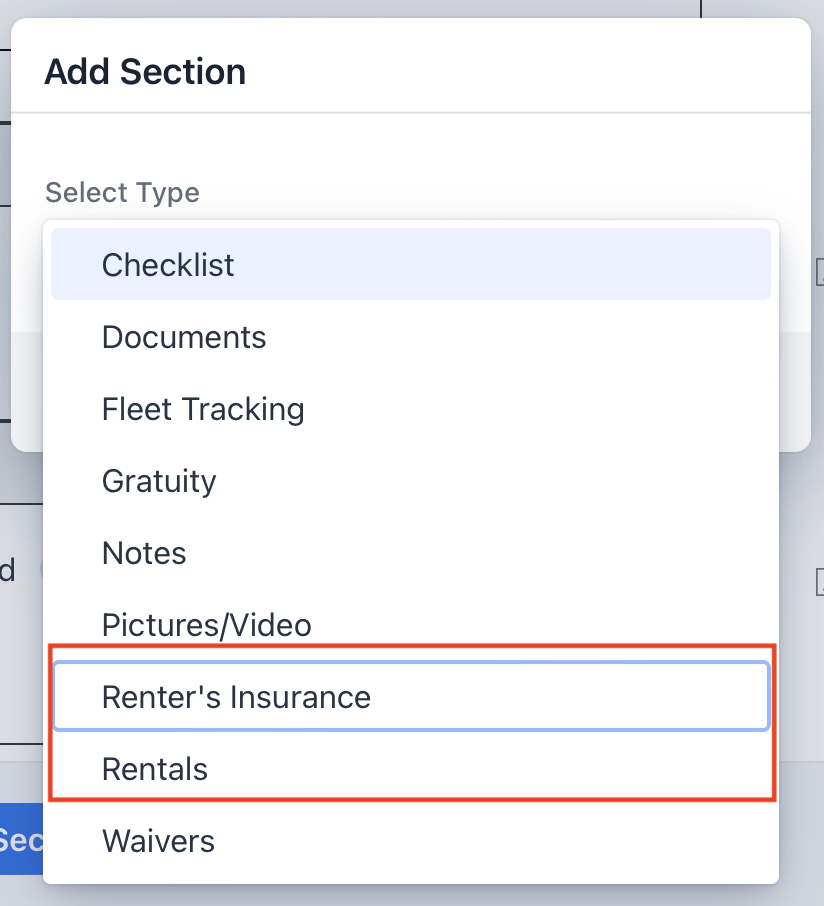This screenshot has height=906, width=824.
Task: Select the highlighted Checklist option
Action: coord(411,264)
